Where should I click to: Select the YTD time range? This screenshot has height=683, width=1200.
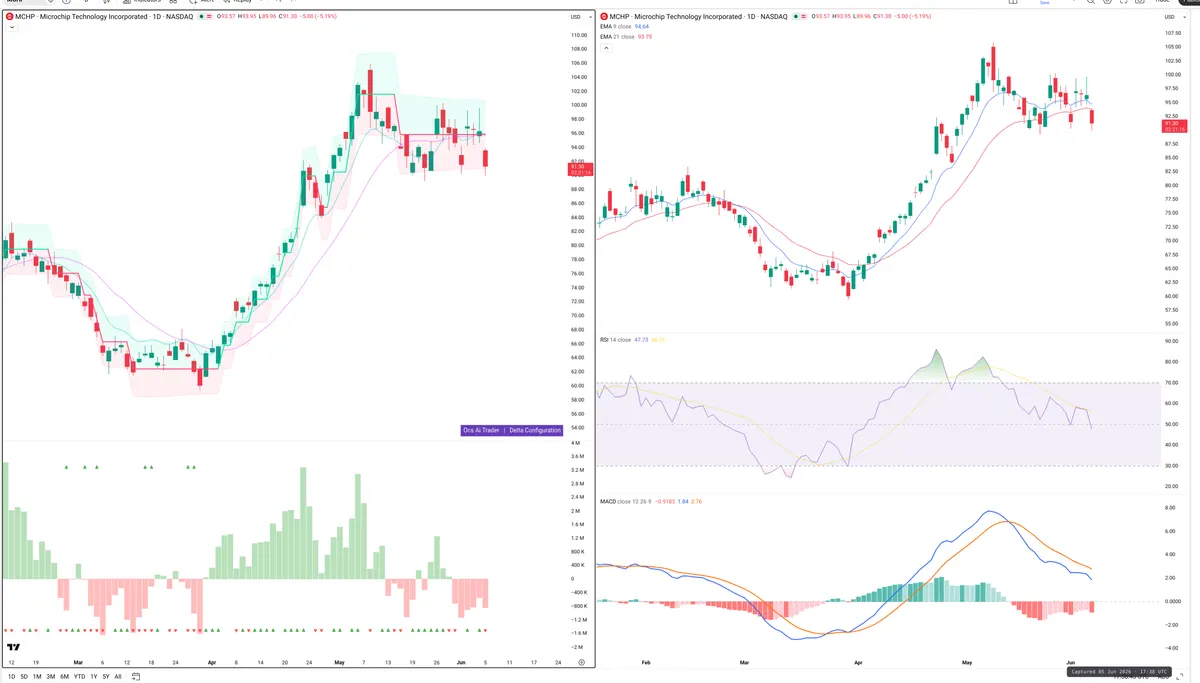pos(79,677)
